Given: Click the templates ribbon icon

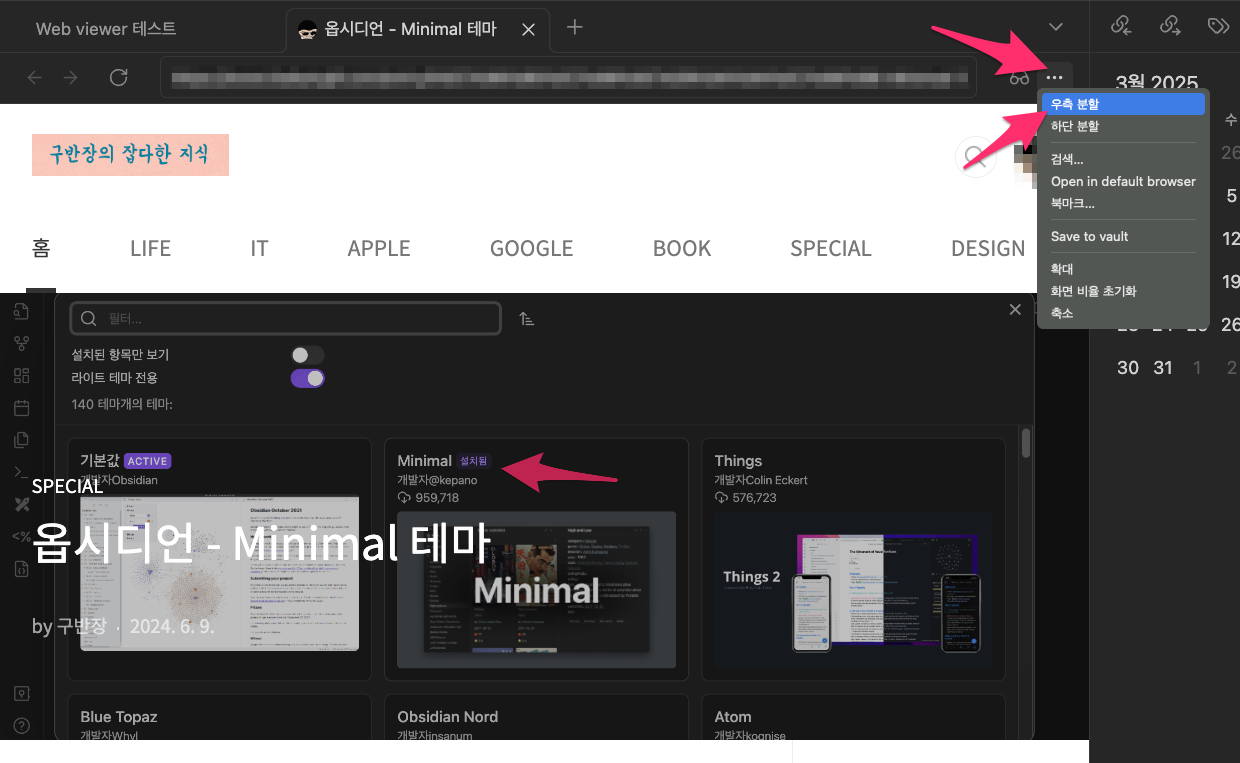Looking at the screenshot, I should click(21, 440).
